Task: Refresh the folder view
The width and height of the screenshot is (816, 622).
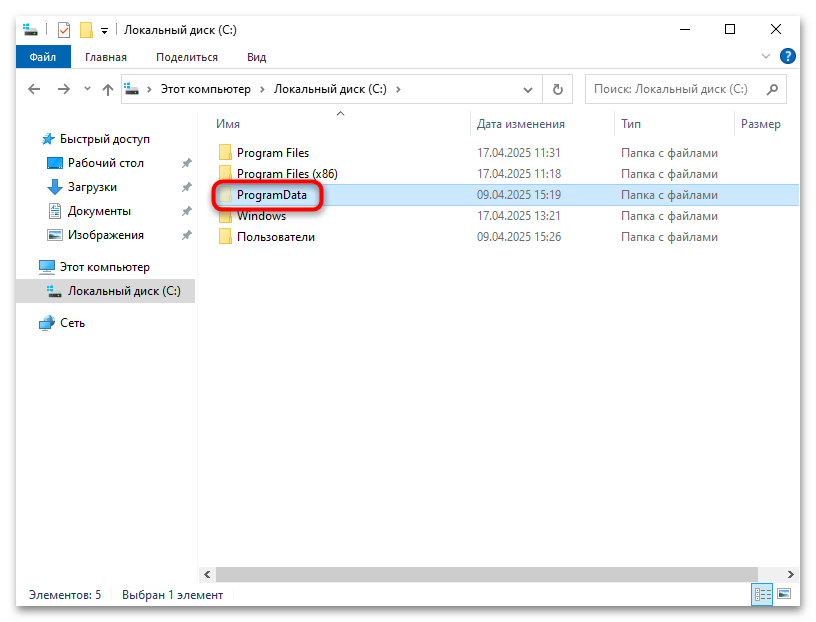Action: tap(558, 90)
